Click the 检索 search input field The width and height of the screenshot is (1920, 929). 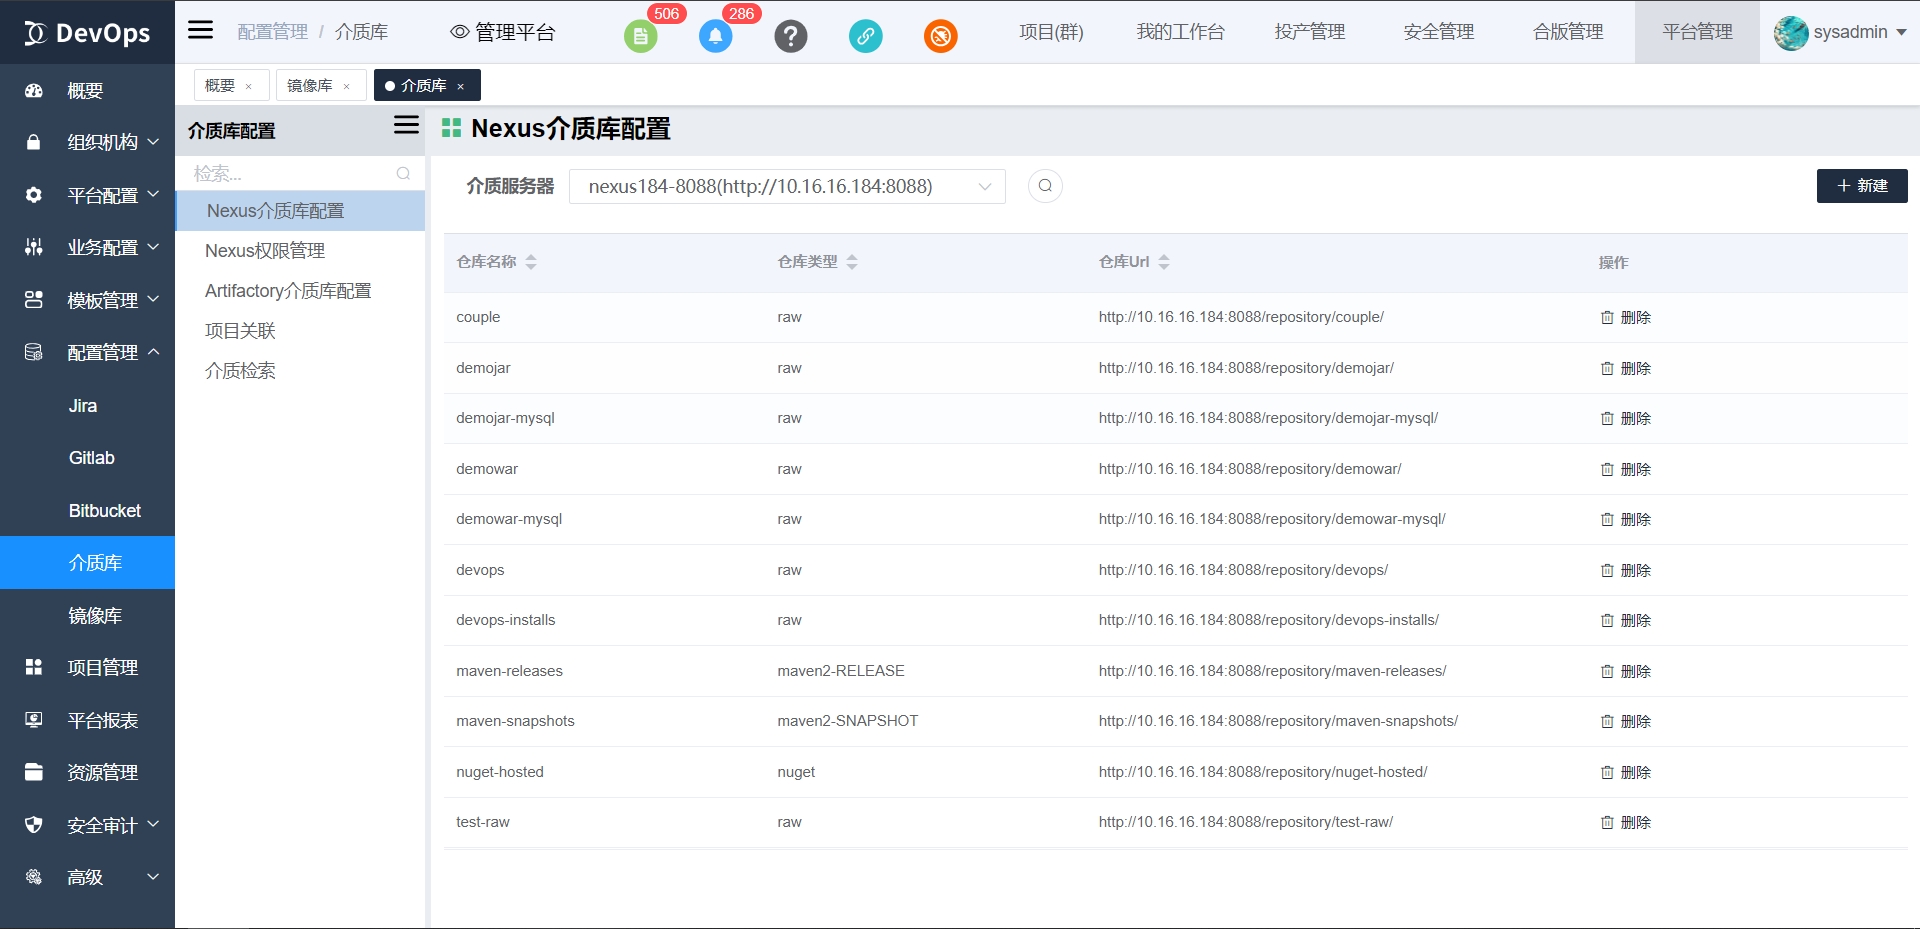point(290,174)
